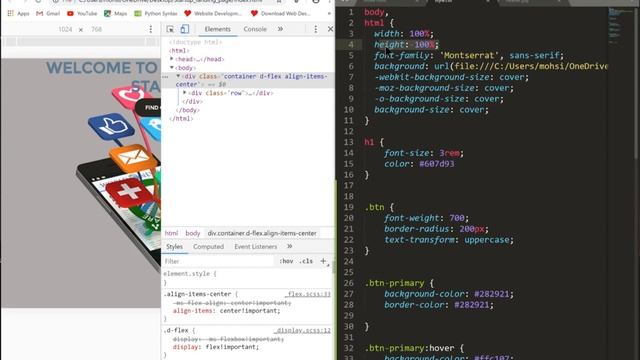Click the background-color #282921 line
Viewport: 640px width, 360px height.
point(449,294)
